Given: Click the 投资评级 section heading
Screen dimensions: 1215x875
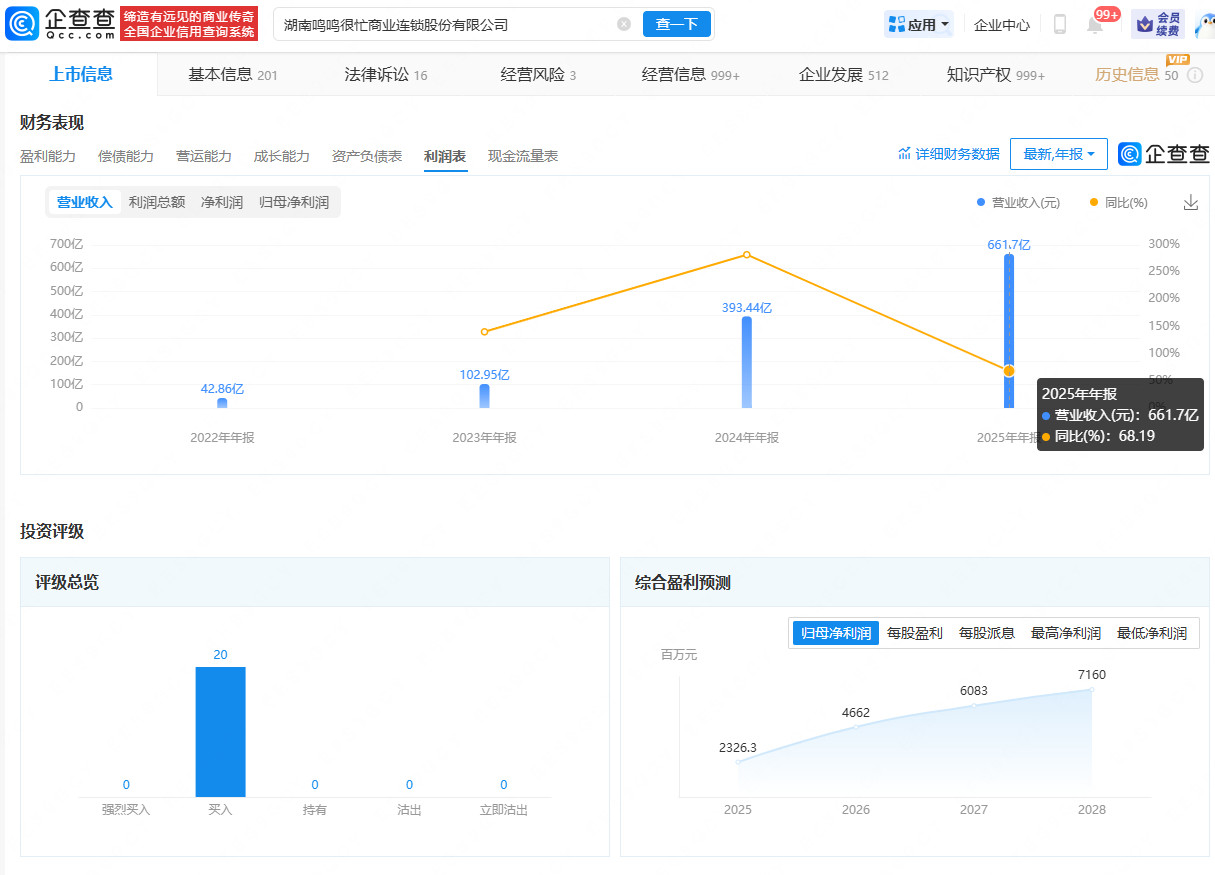Looking at the screenshot, I should (x=52, y=531).
